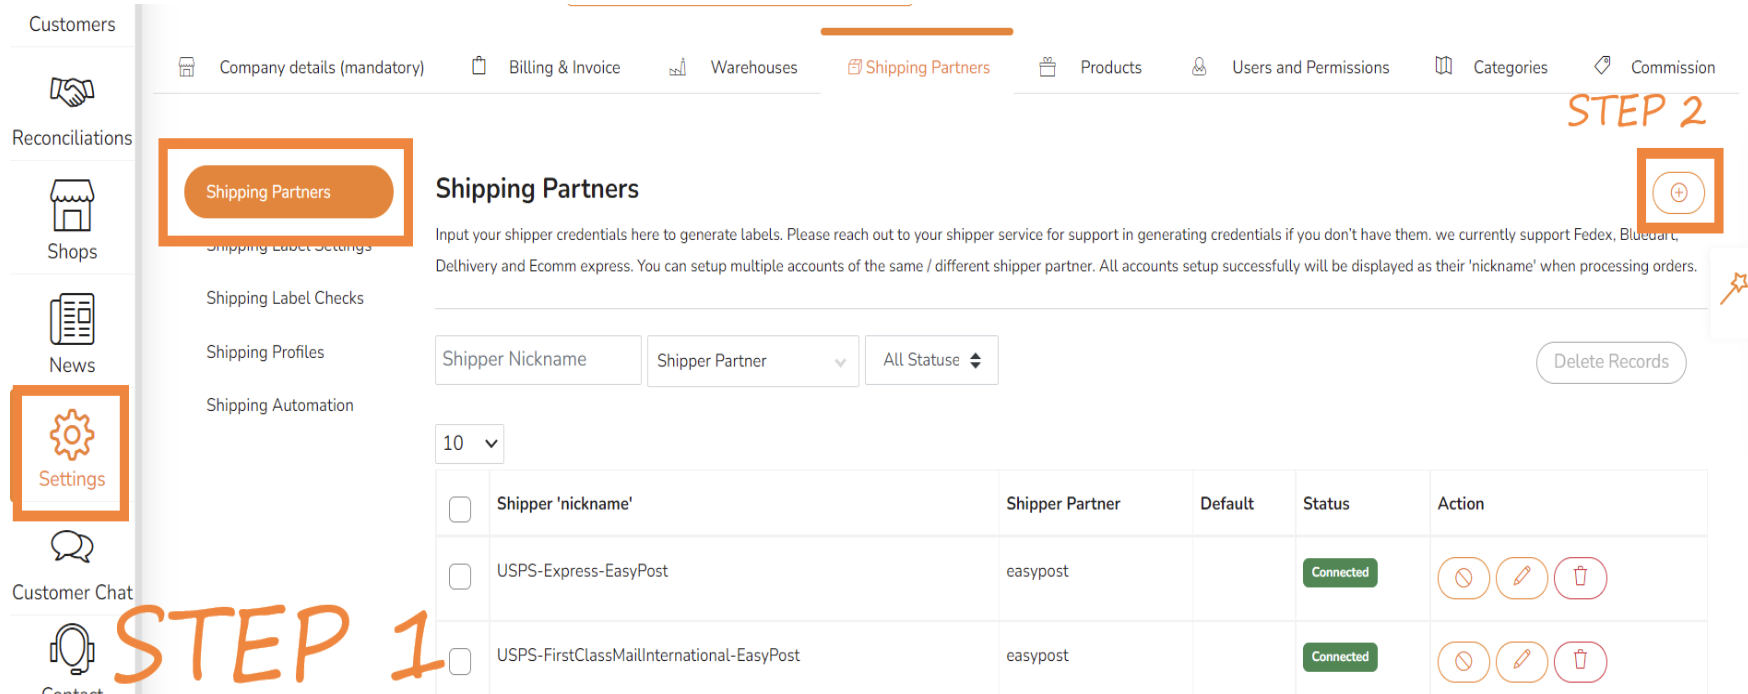Select the USPS-FirstClassMailInternational-EasyPost row checkbox

point(460,661)
